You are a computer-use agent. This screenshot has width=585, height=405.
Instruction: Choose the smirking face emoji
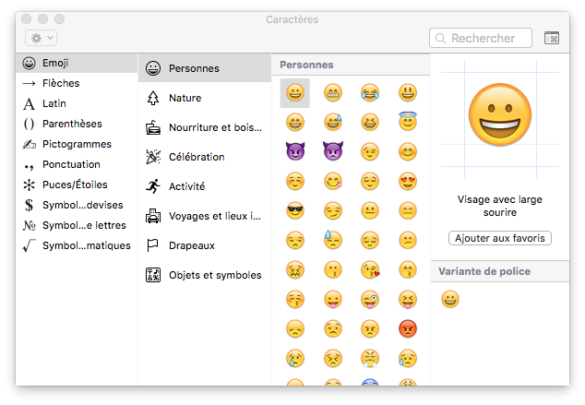(332, 211)
